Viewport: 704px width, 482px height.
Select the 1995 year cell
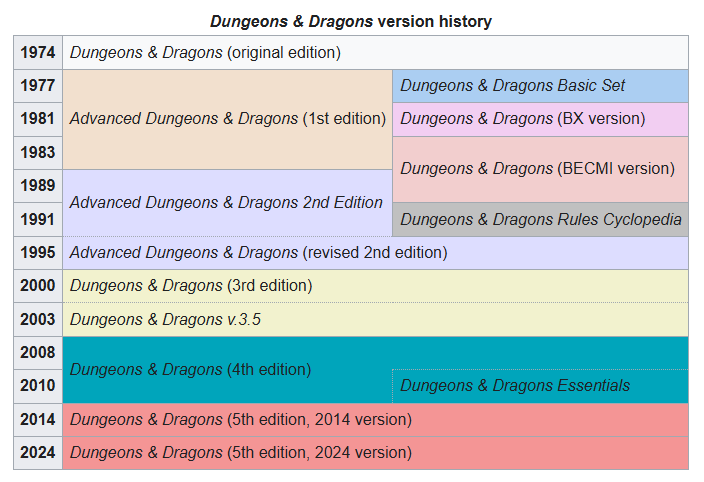tap(38, 253)
